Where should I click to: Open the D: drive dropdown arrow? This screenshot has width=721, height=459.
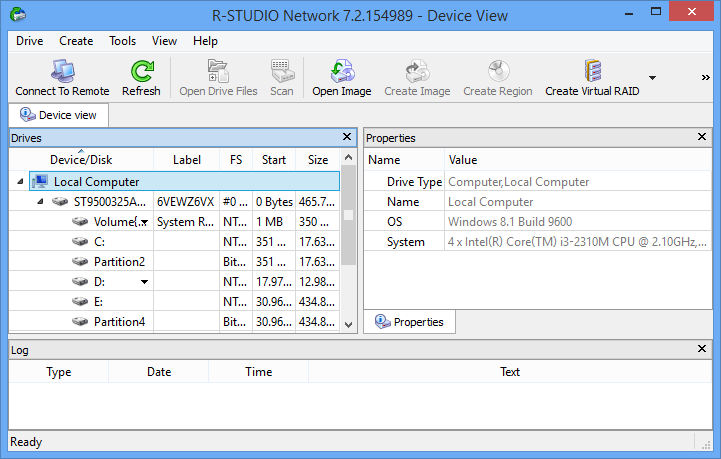tap(144, 282)
